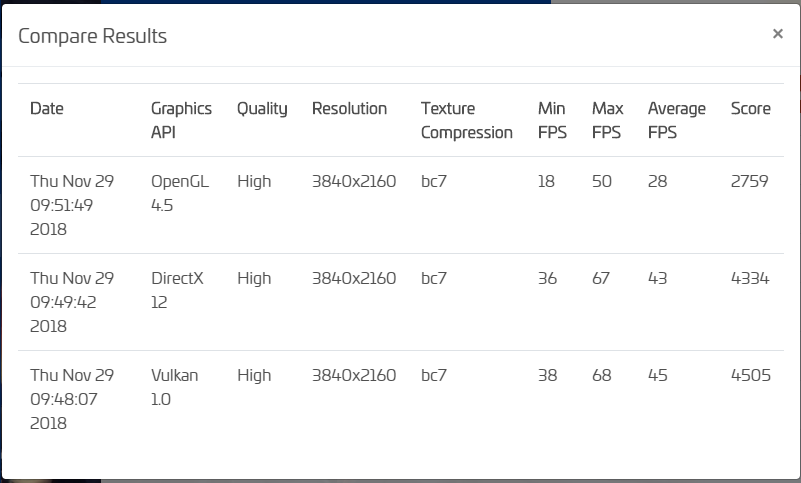Click the score value 4505
Viewport: 801px width, 483px height.
[x=750, y=376]
